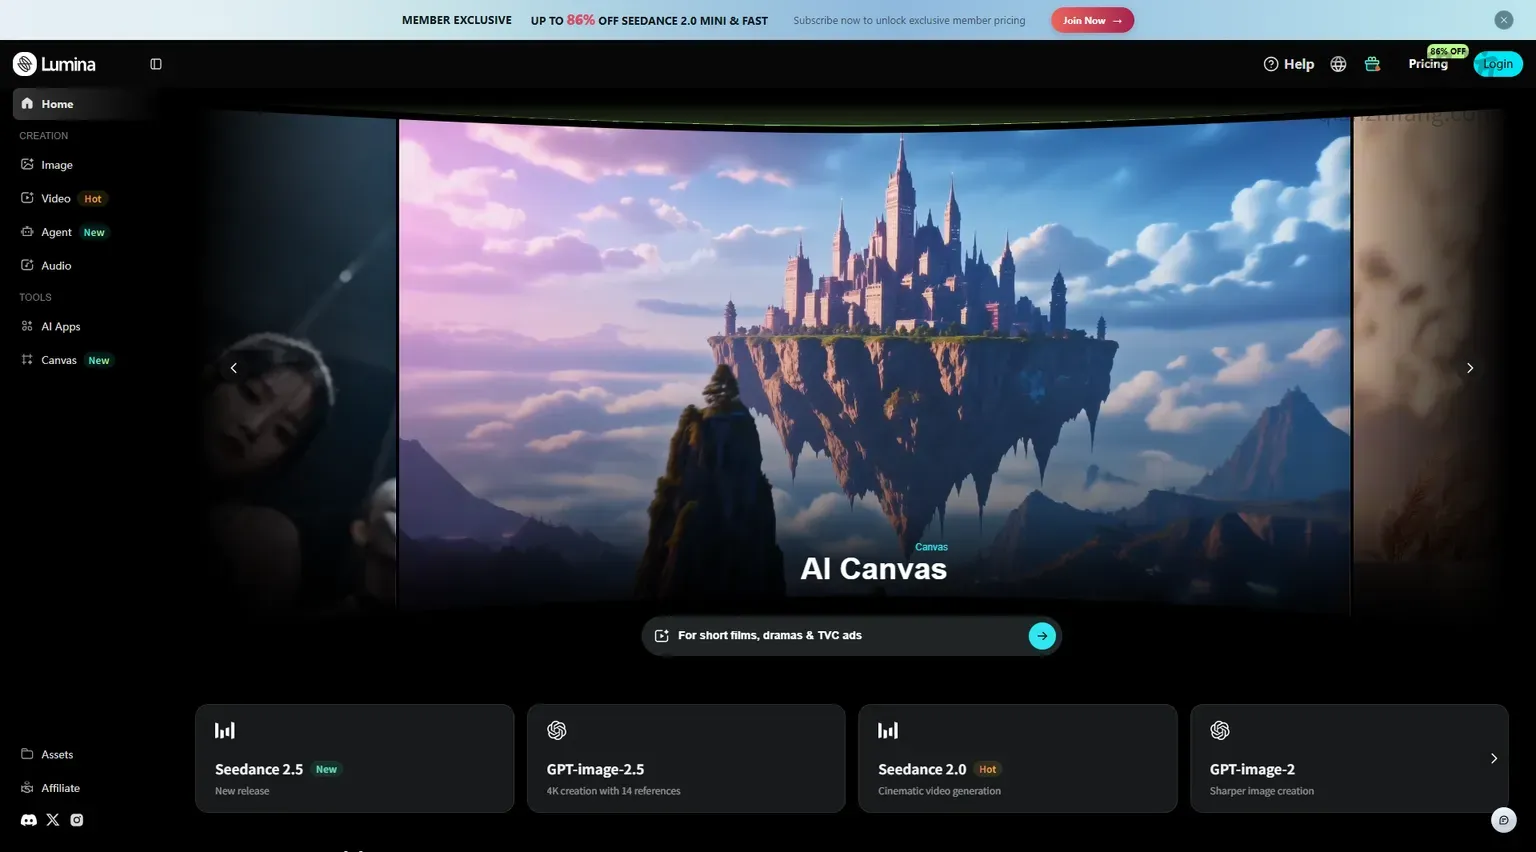Image resolution: width=1536 pixels, height=852 pixels.
Task: Open the Home menu item
Action: (x=84, y=104)
